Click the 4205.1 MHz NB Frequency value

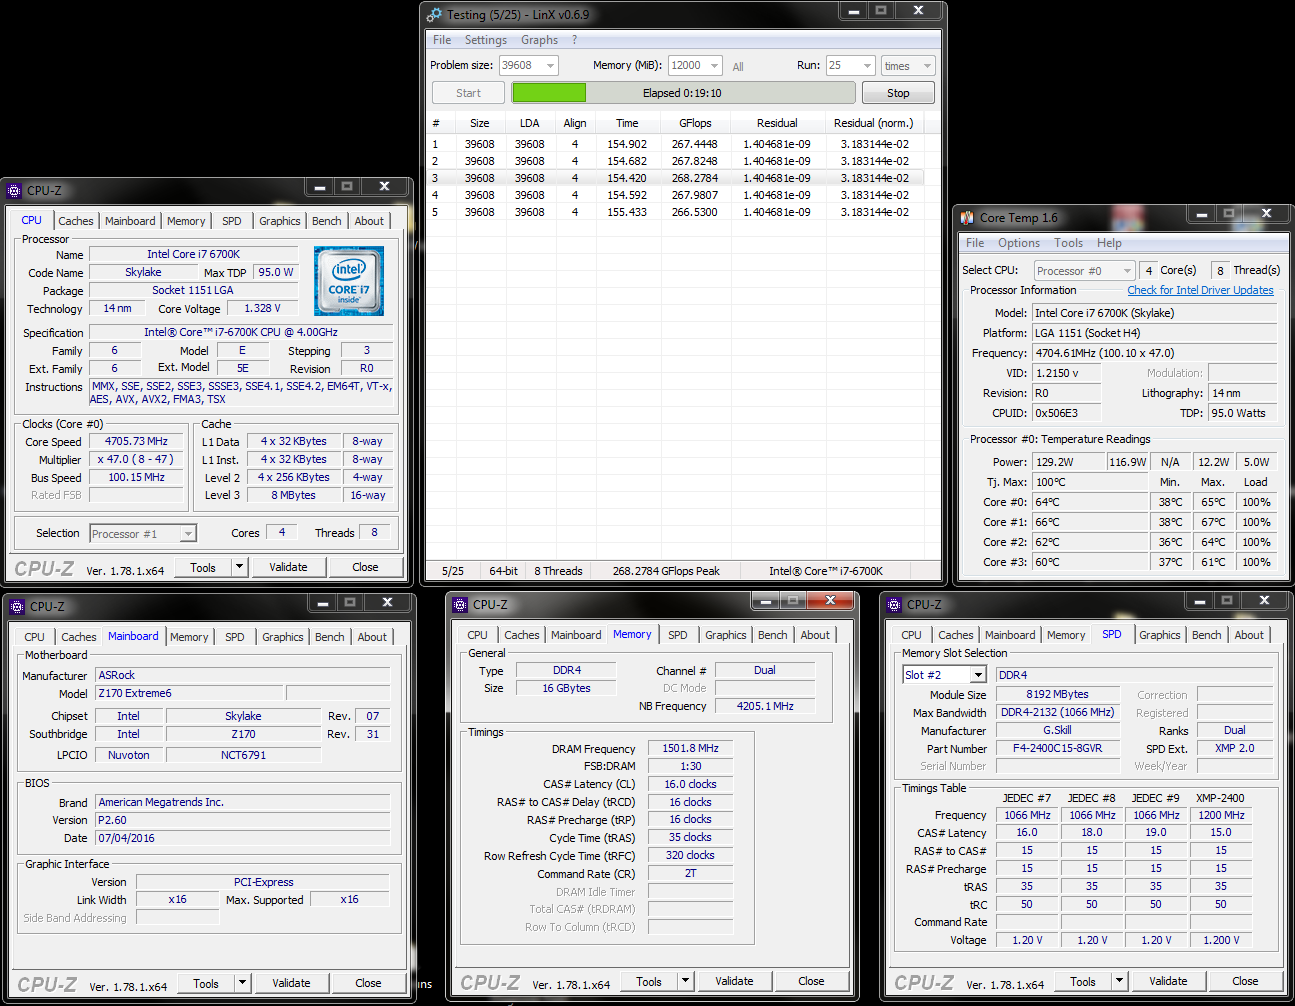765,706
